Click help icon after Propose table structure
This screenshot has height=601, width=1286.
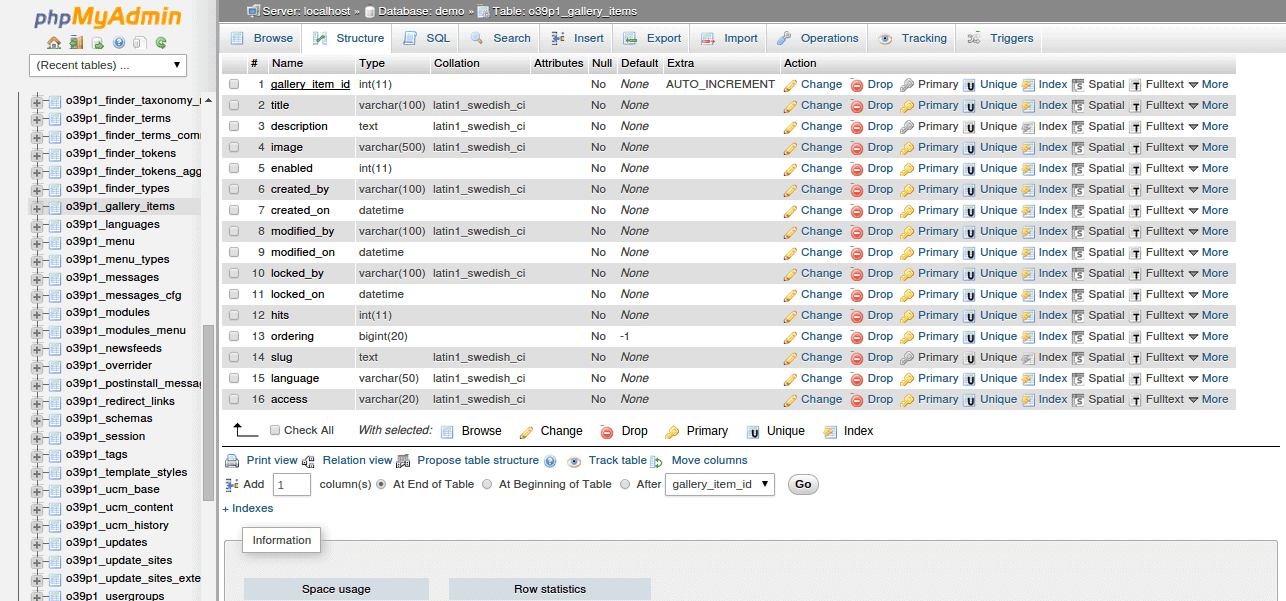point(550,461)
